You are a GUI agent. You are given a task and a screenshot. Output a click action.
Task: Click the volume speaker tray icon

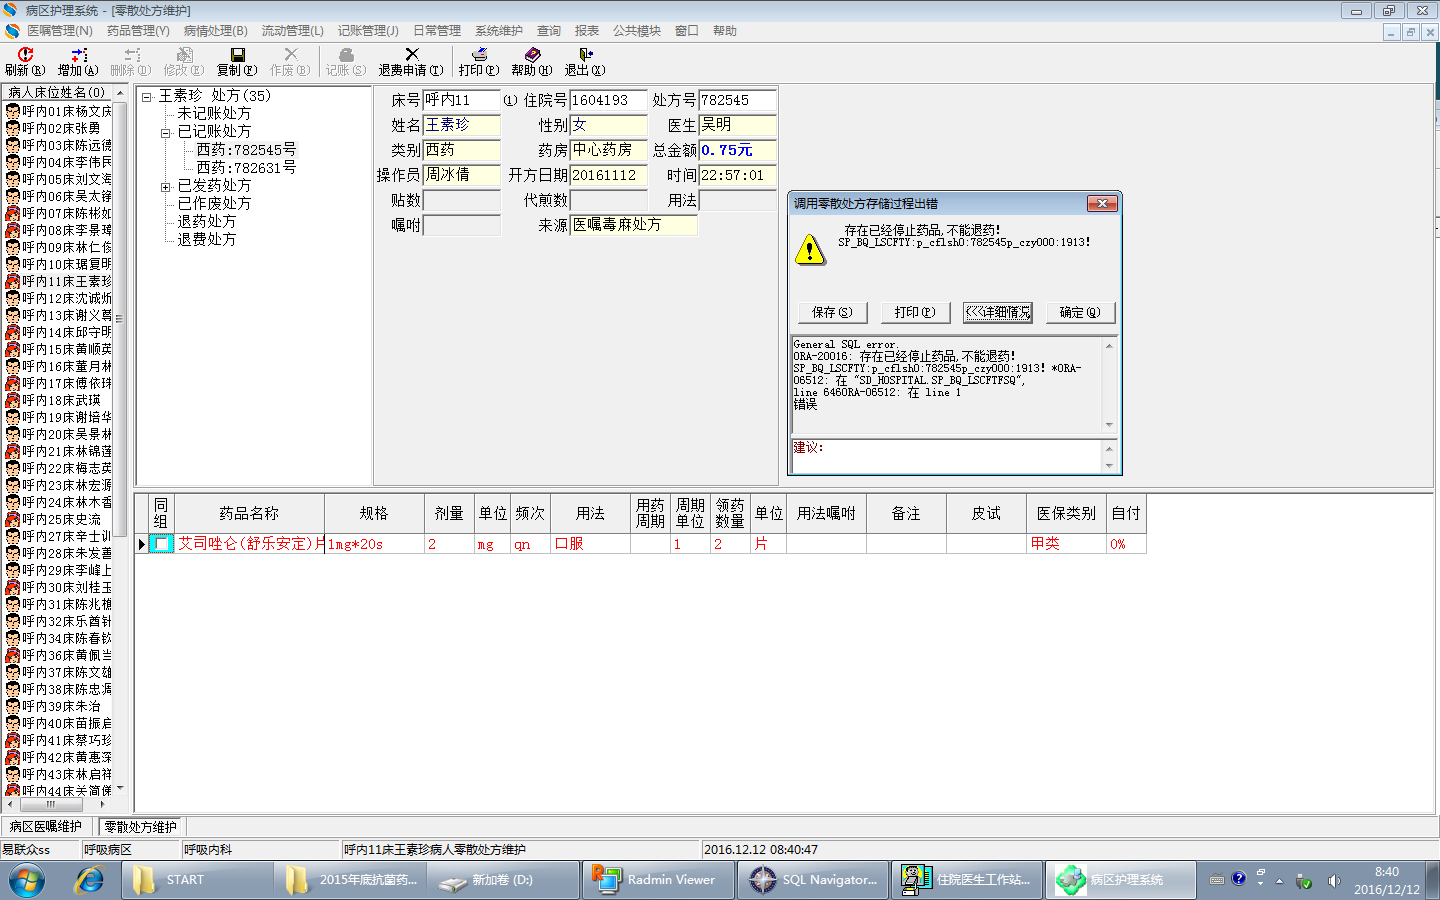pyautogui.click(x=1334, y=881)
